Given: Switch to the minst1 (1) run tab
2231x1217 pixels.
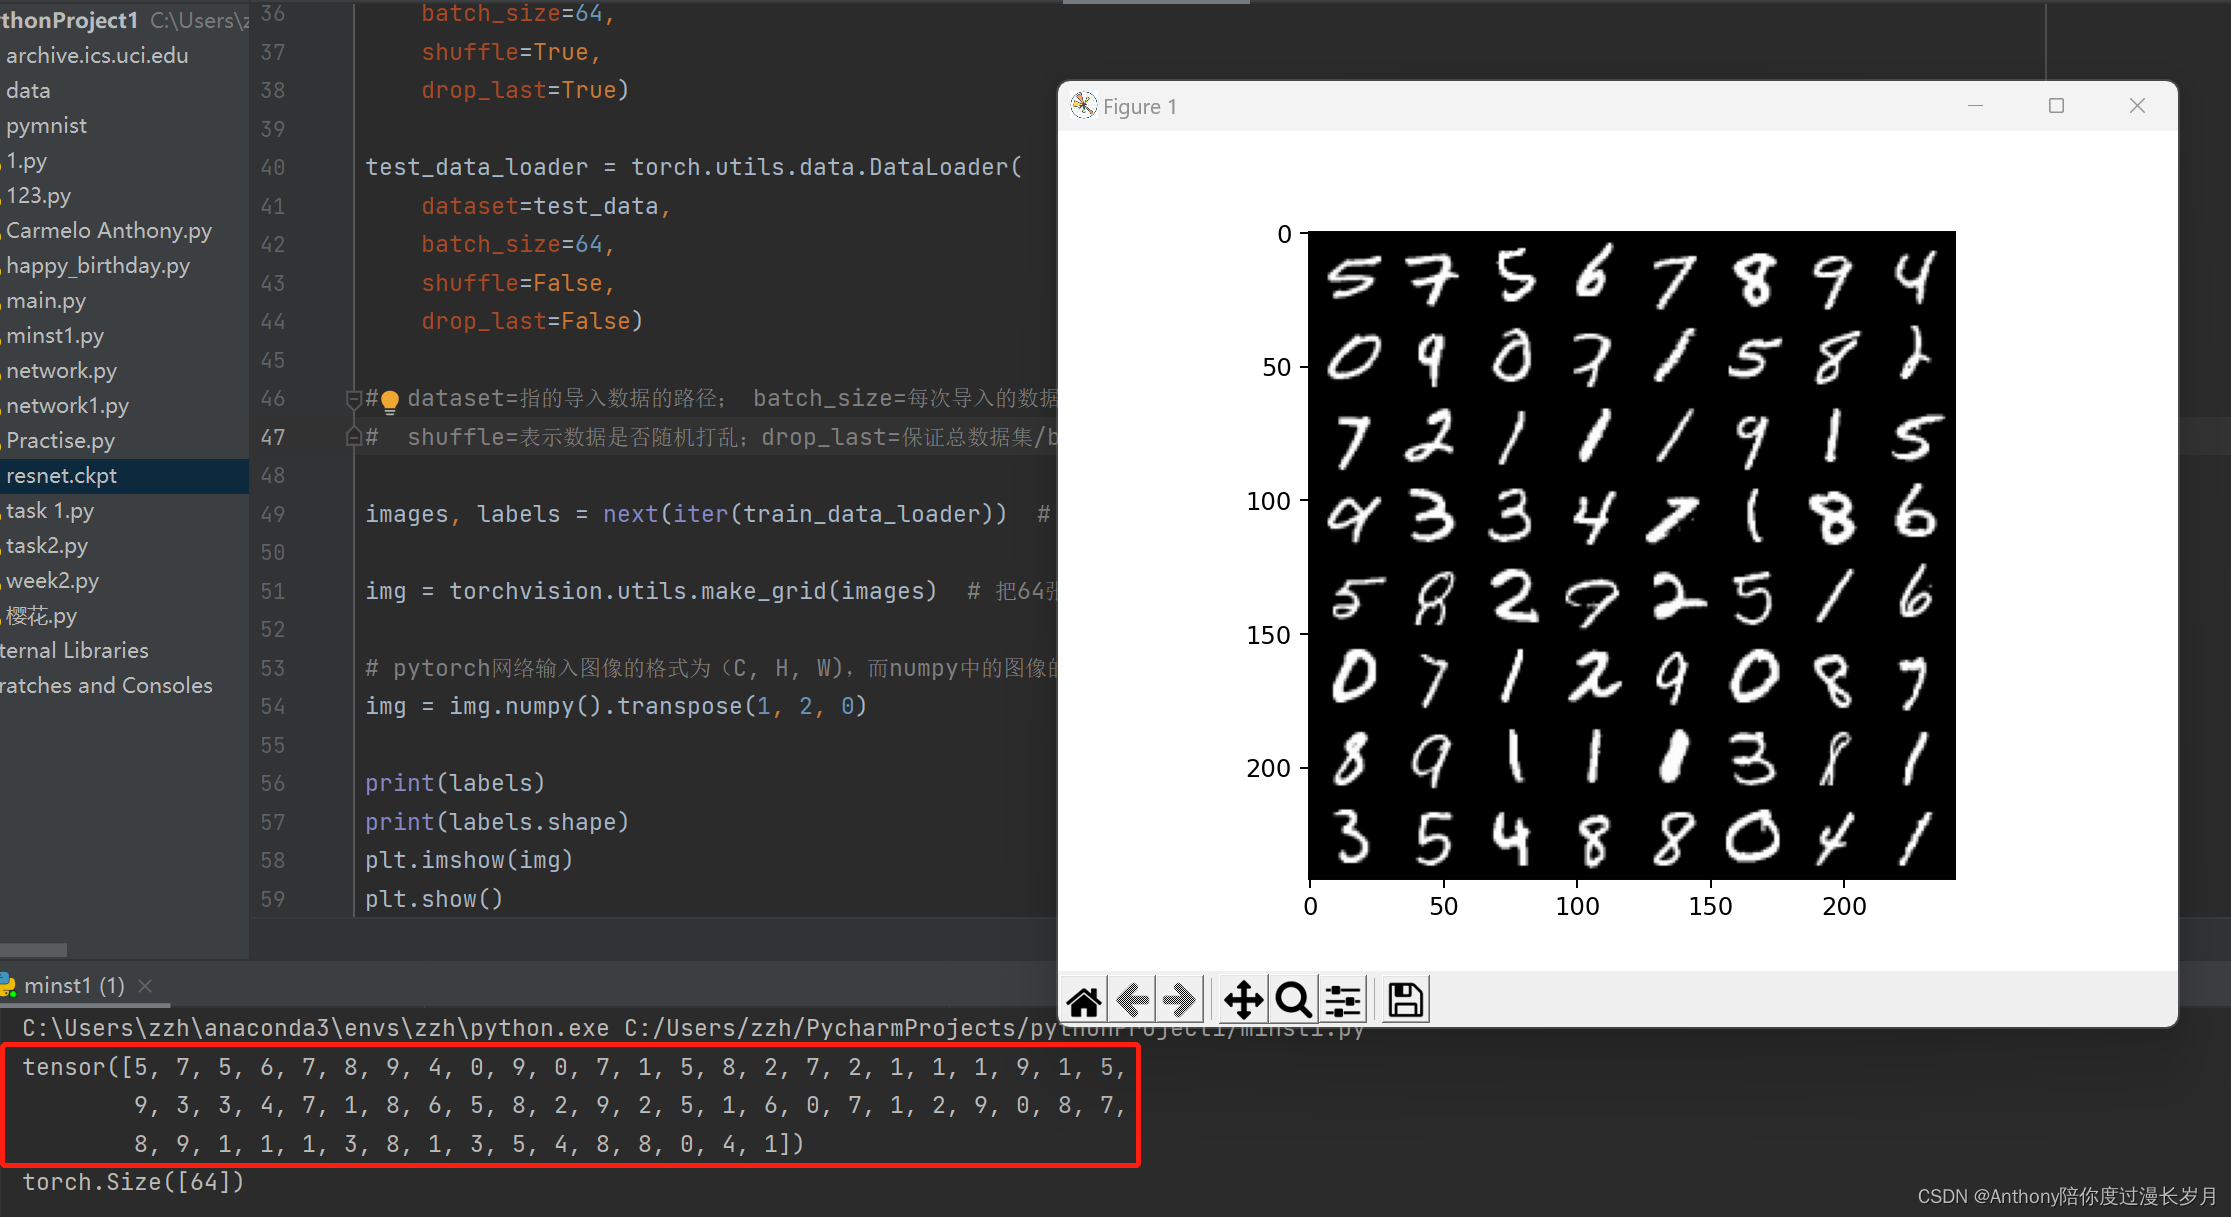Looking at the screenshot, I should tap(74, 986).
